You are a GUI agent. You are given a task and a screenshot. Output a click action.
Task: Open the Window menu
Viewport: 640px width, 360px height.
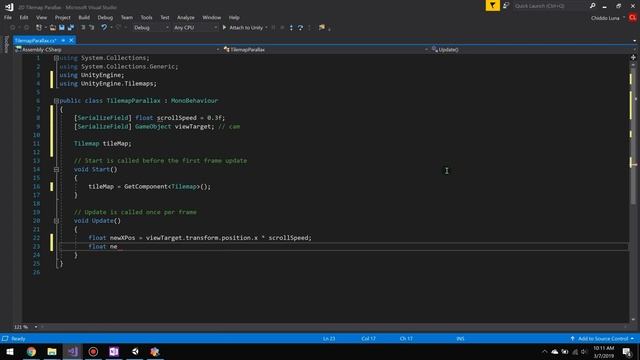211,18
